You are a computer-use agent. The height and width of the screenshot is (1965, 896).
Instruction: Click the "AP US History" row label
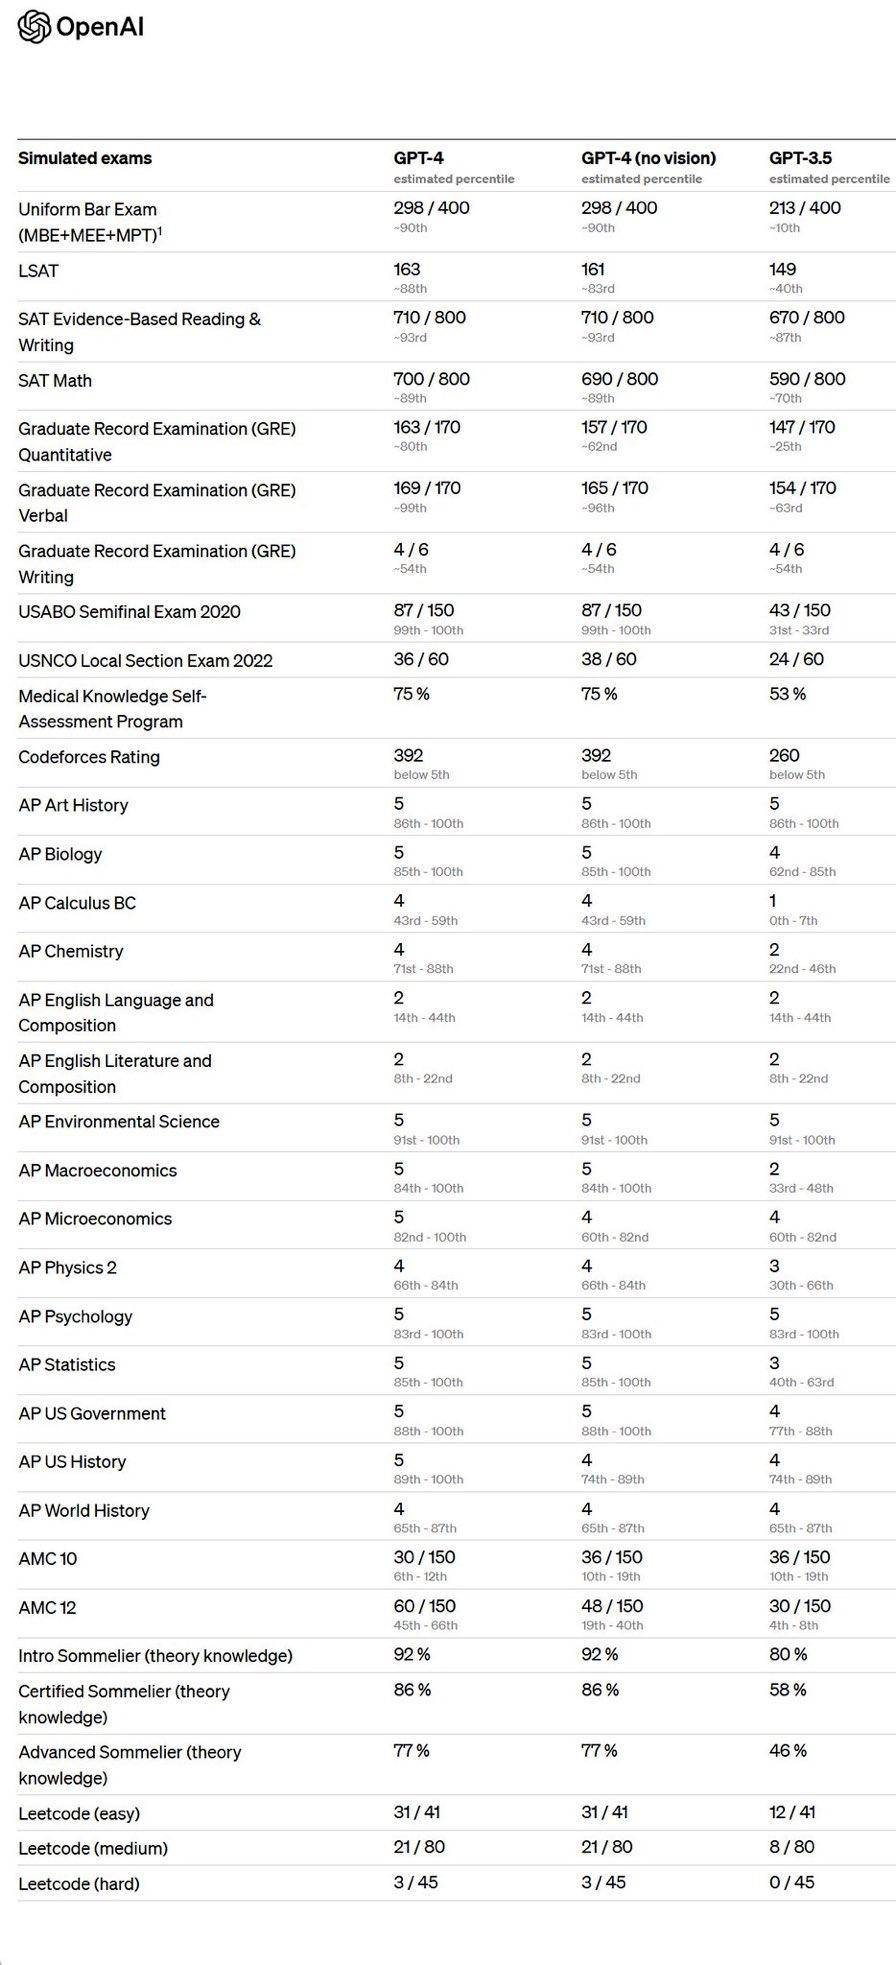pos(72,1462)
